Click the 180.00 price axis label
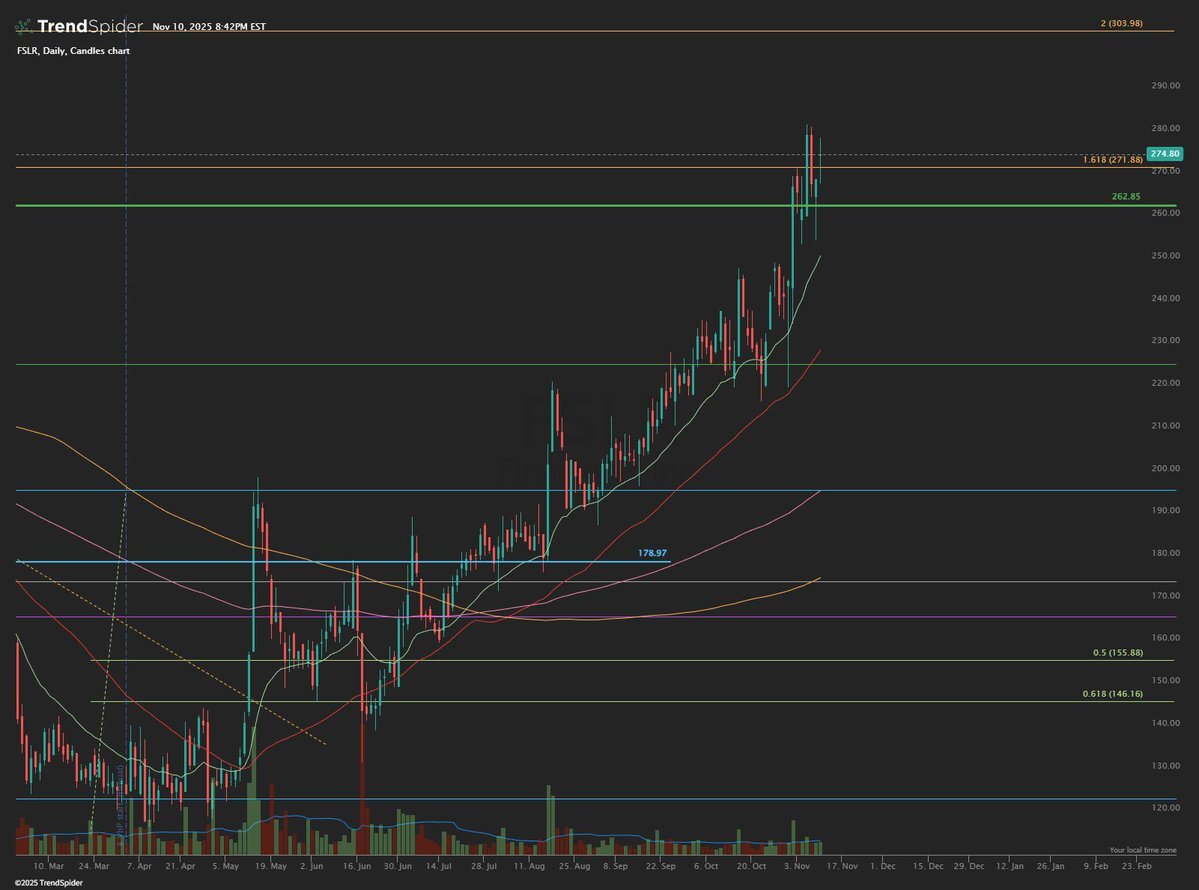The image size is (1199, 890). 1165,554
